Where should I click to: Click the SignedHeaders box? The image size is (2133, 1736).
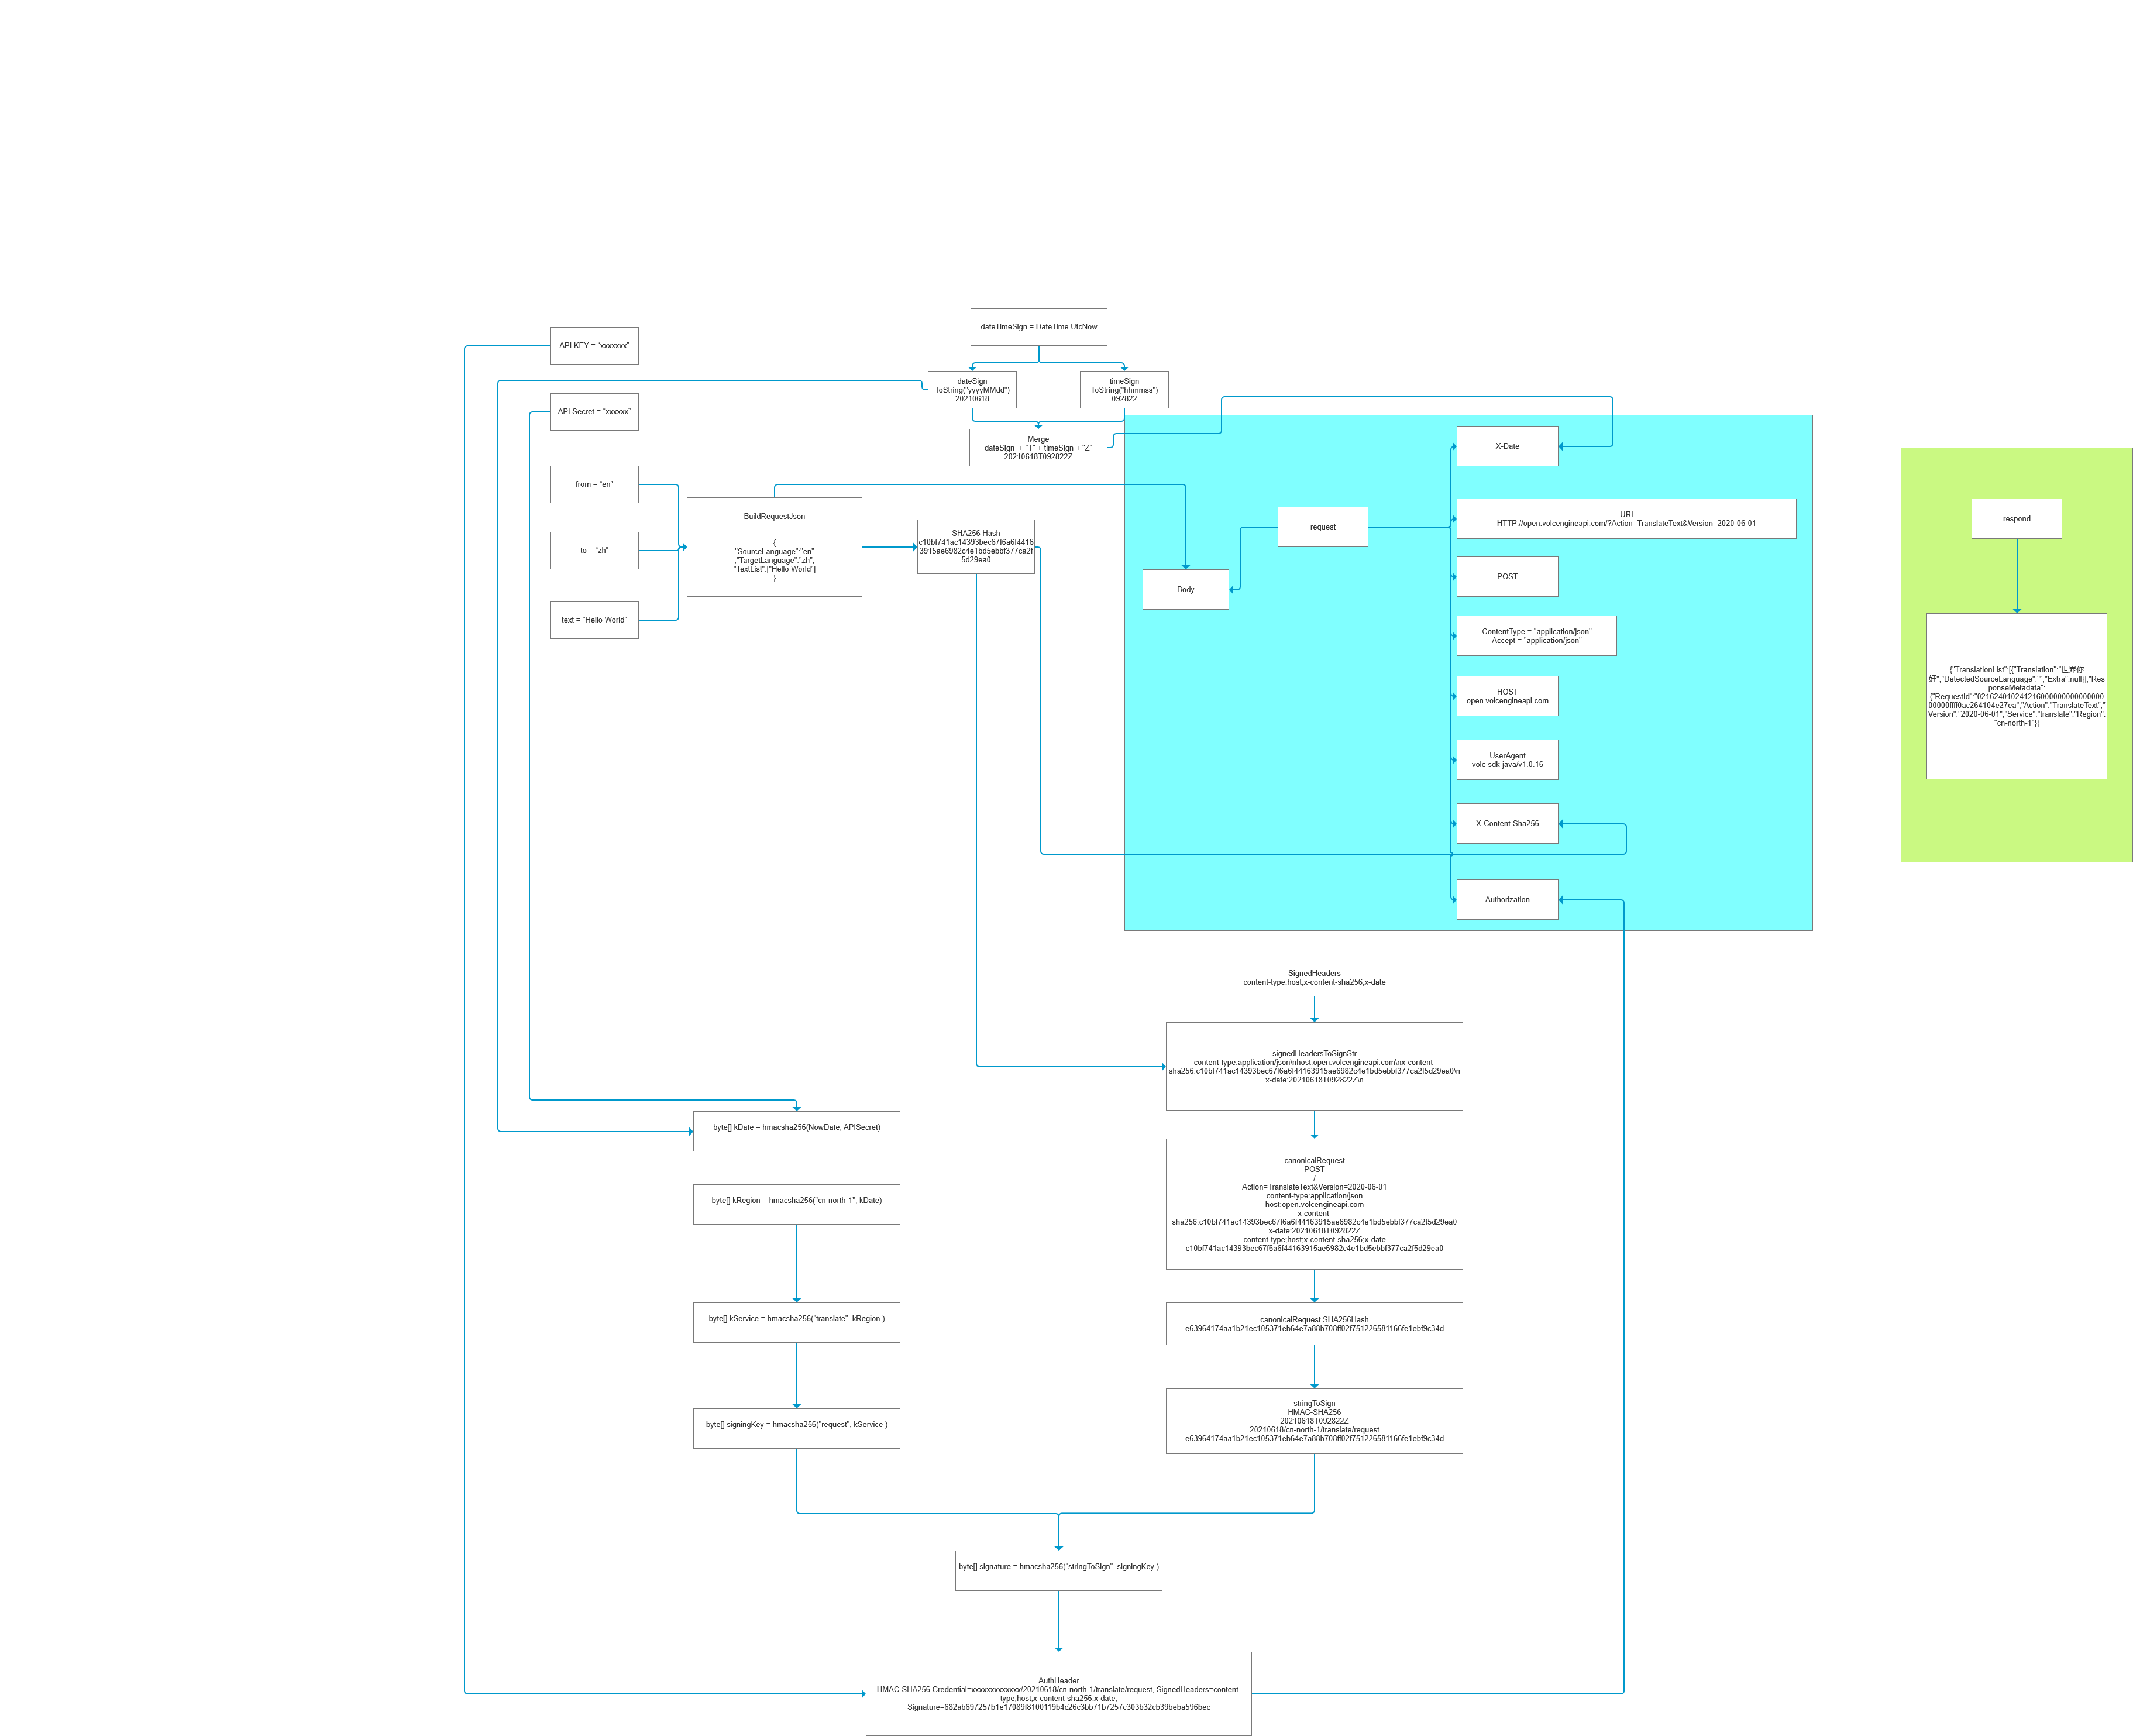coord(1314,978)
